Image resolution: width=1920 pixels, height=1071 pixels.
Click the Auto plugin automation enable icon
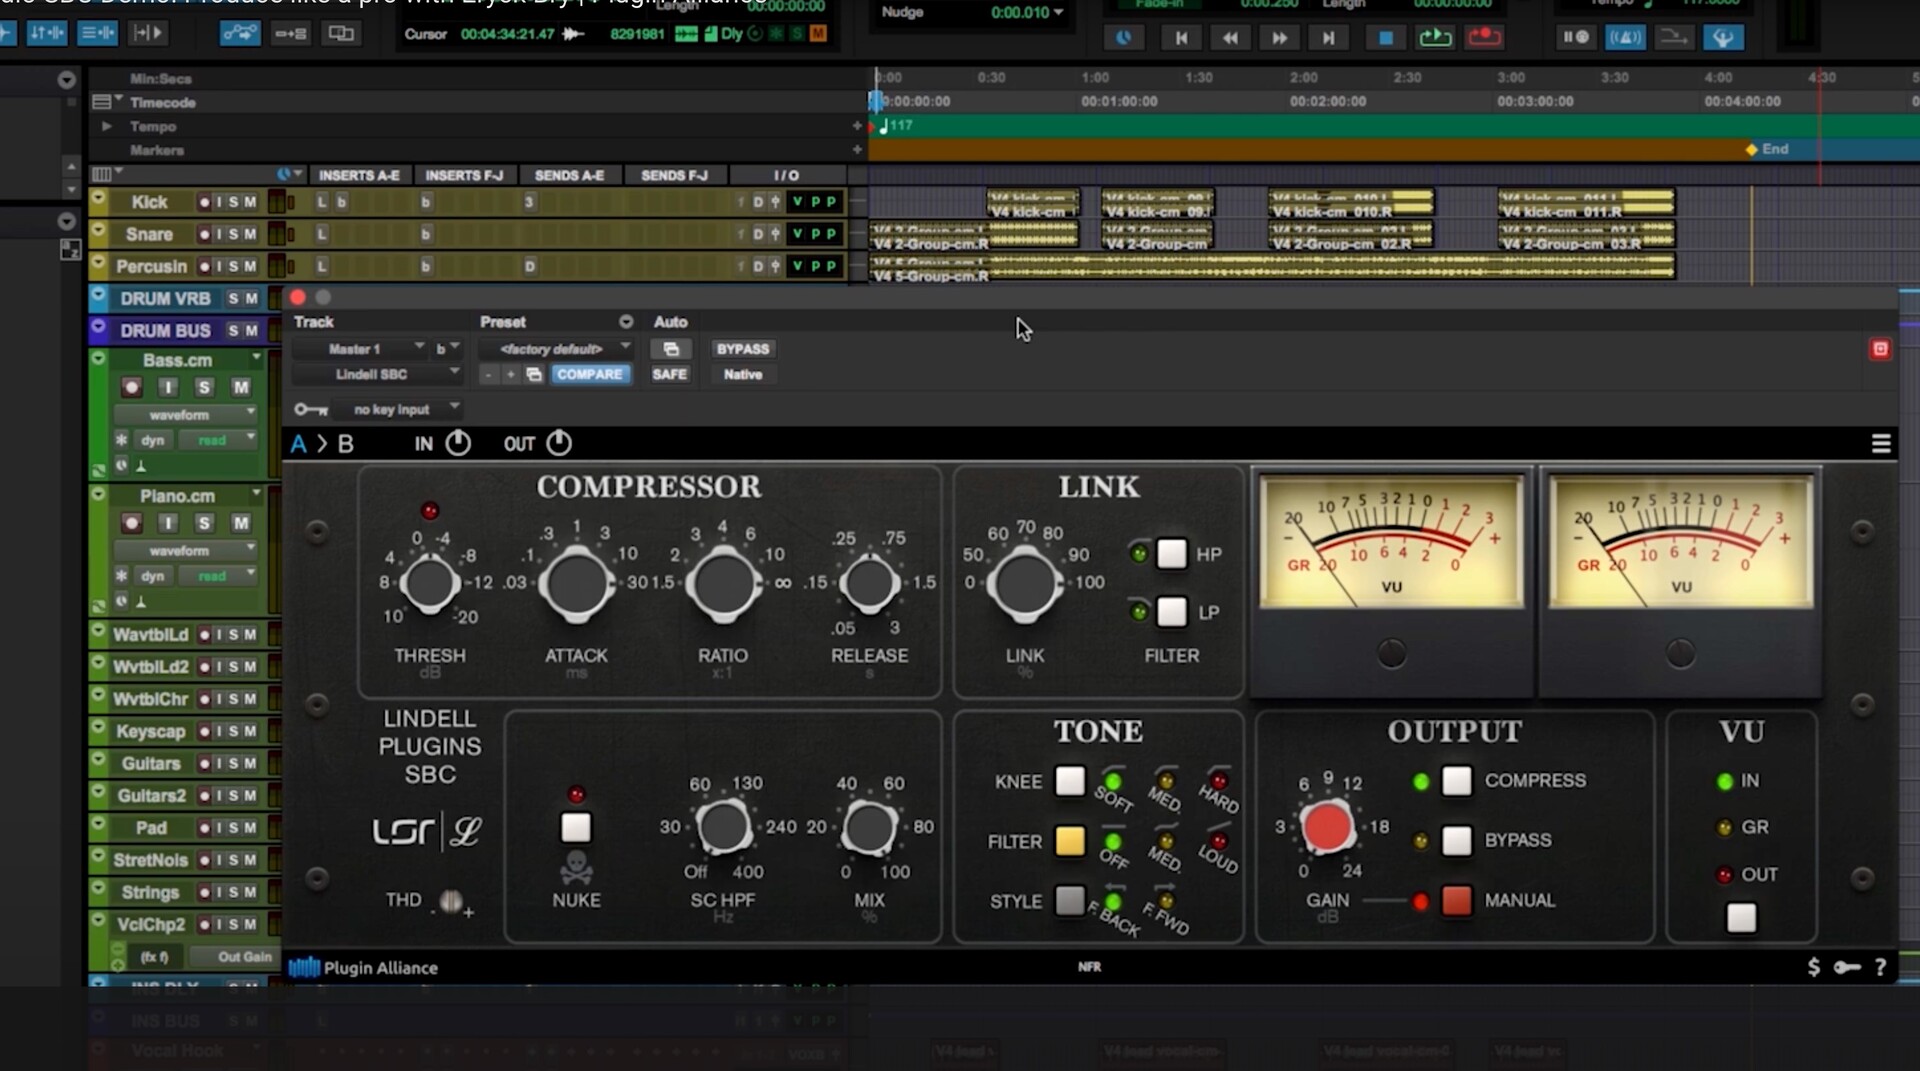click(x=671, y=349)
